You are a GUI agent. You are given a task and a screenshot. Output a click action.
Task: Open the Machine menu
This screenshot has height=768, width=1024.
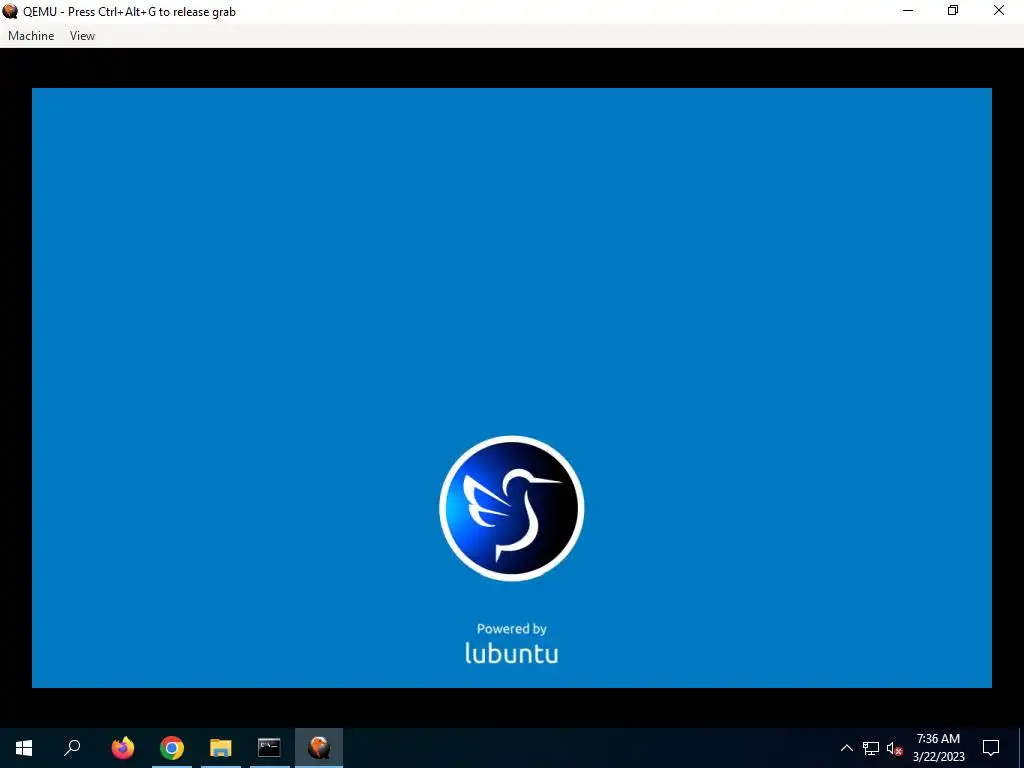31,36
